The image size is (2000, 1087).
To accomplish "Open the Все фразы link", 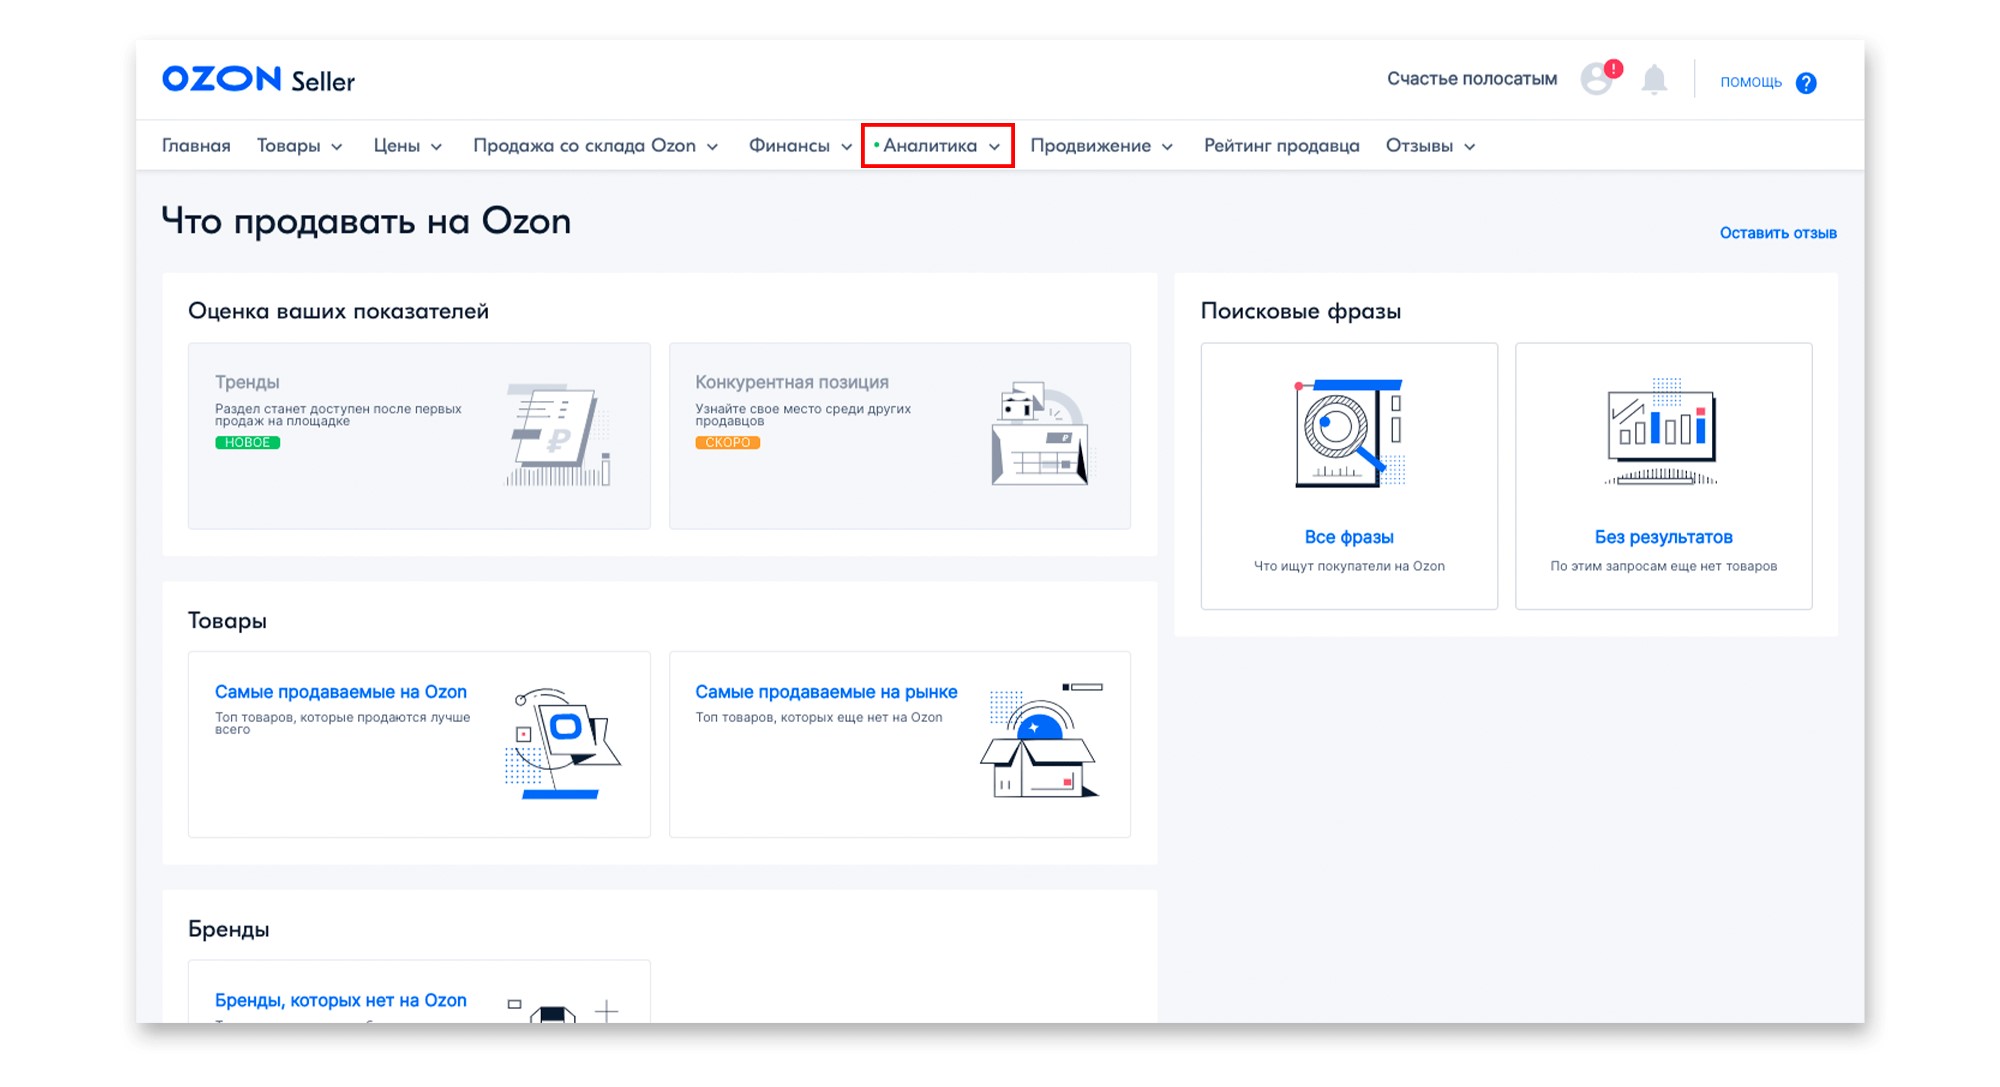I will [1349, 537].
